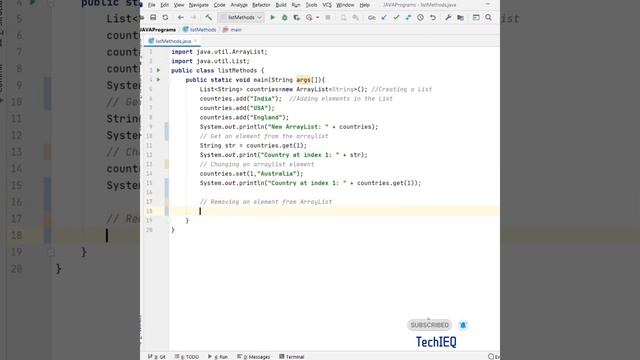640x360 pixels.
Task: Click the Git label in the toolbar
Action: point(371,18)
